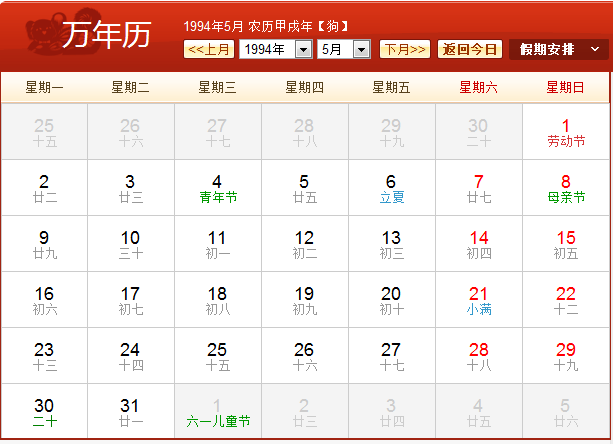Select May 26 十六

(305, 356)
